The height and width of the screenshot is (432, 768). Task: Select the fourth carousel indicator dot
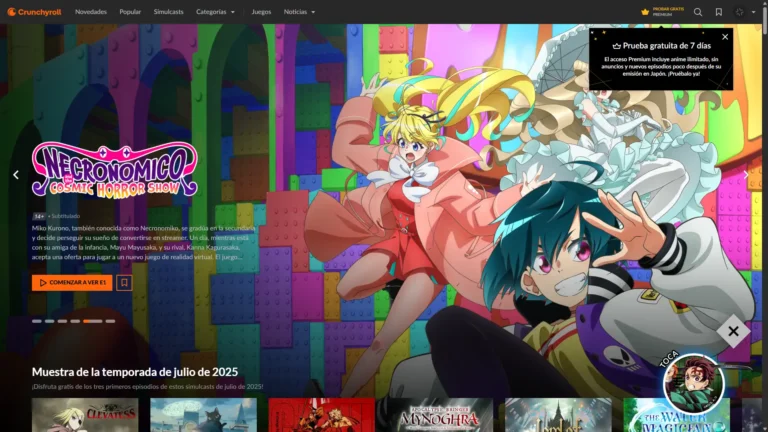[x=75, y=321]
